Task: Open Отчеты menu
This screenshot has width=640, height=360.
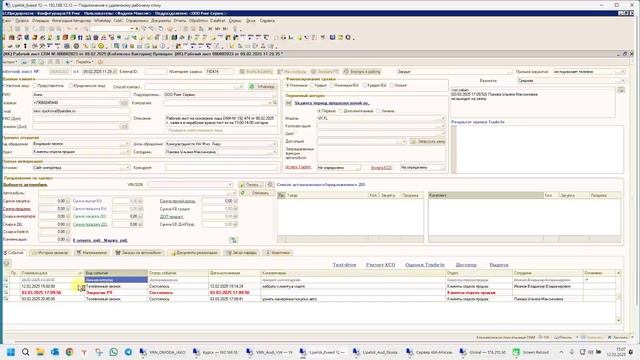Action: pyautogui.click(x=180, y=20)
